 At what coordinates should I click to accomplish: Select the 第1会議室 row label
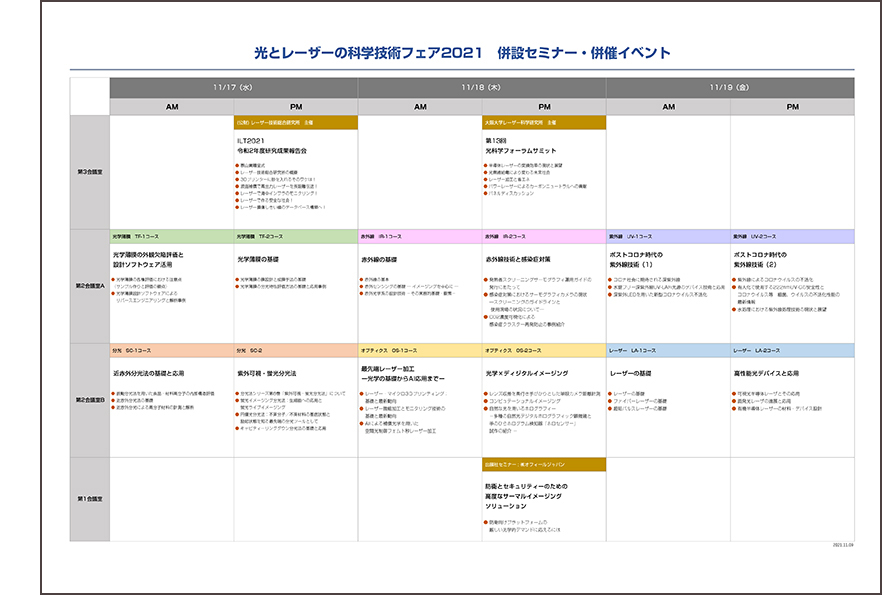coord(89,498)
